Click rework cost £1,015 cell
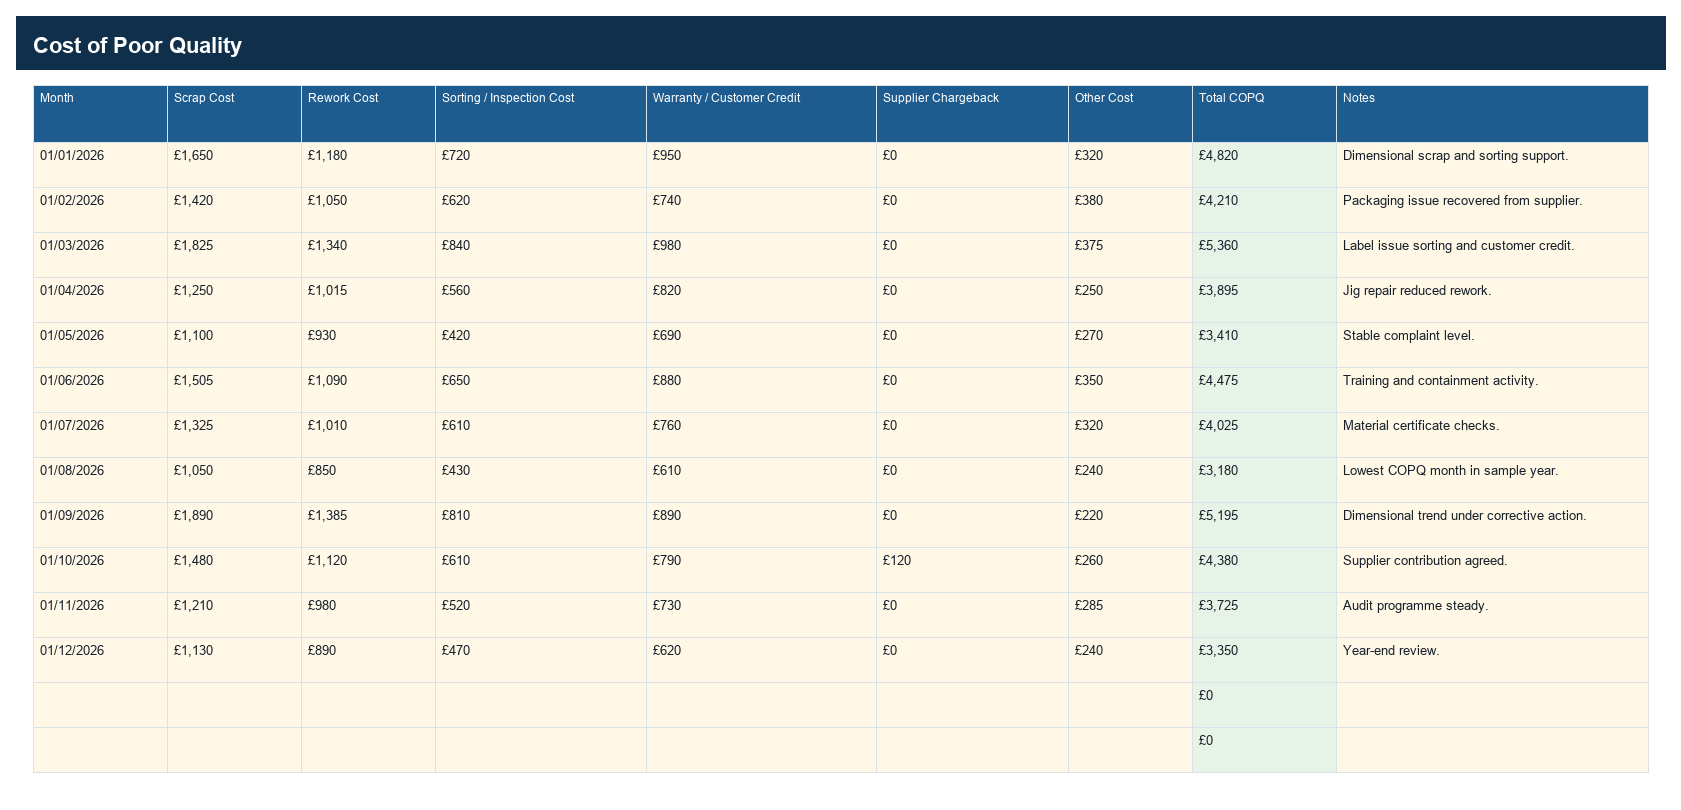The image size is (1681, 810). pos(368,300)
